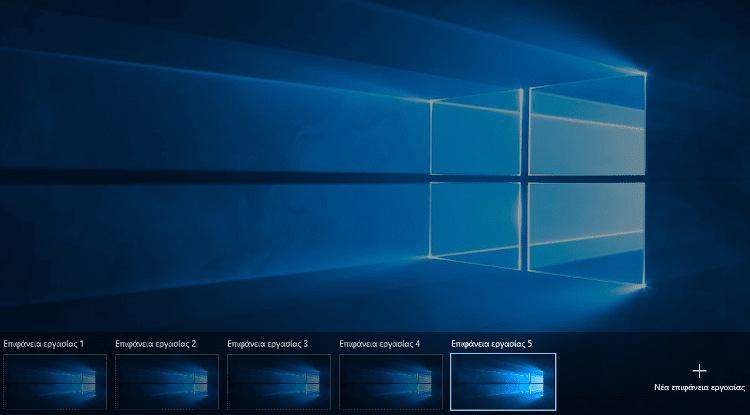Select the highlighted Επιφάνεια εργασίας 5 thumbnail
Screen dimensions: 750x415
tap(502, 381)
